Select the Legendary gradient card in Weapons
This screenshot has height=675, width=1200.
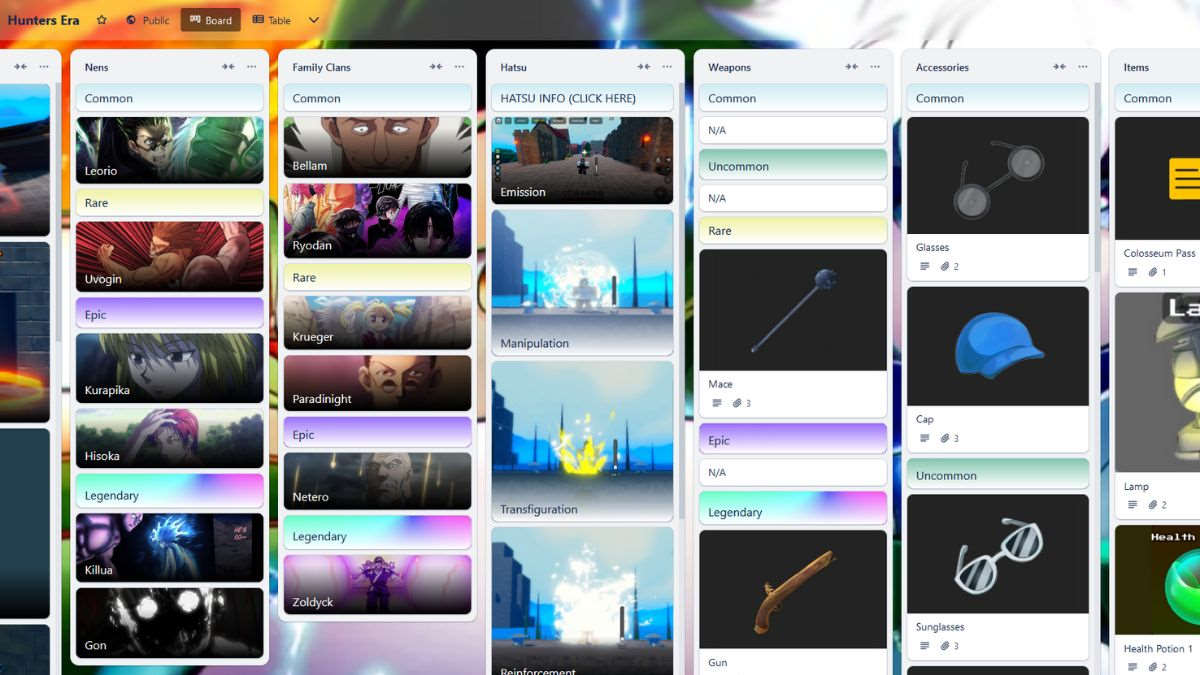792,509
